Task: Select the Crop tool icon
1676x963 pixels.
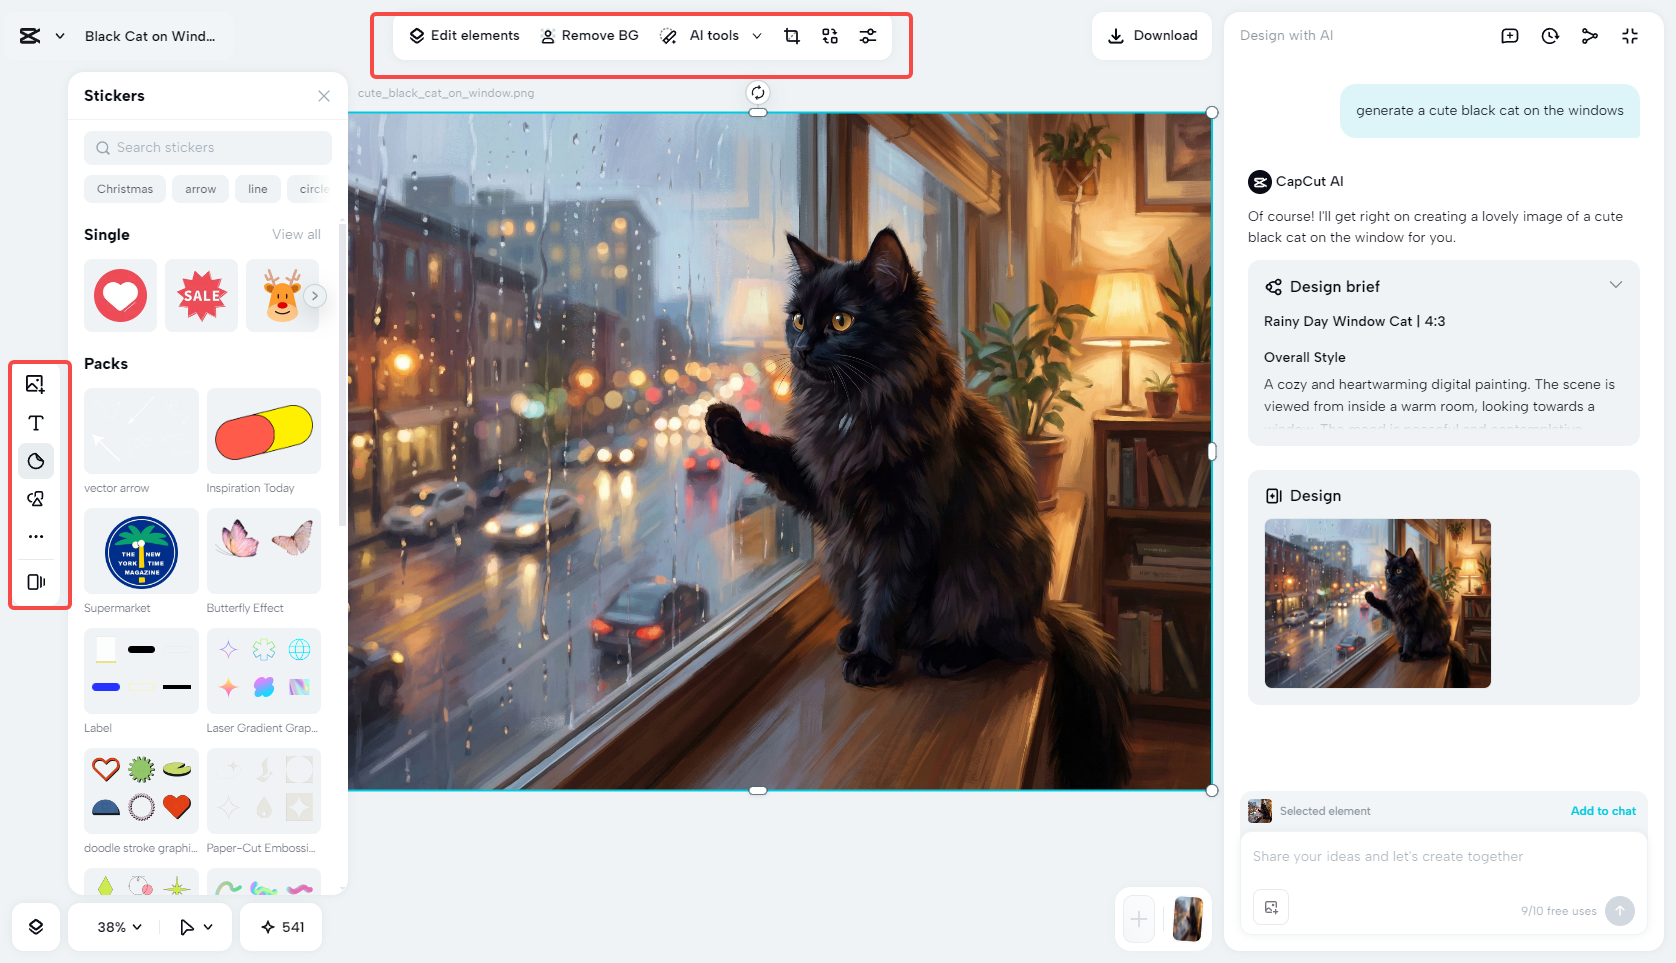Action: tap(792, 36)
